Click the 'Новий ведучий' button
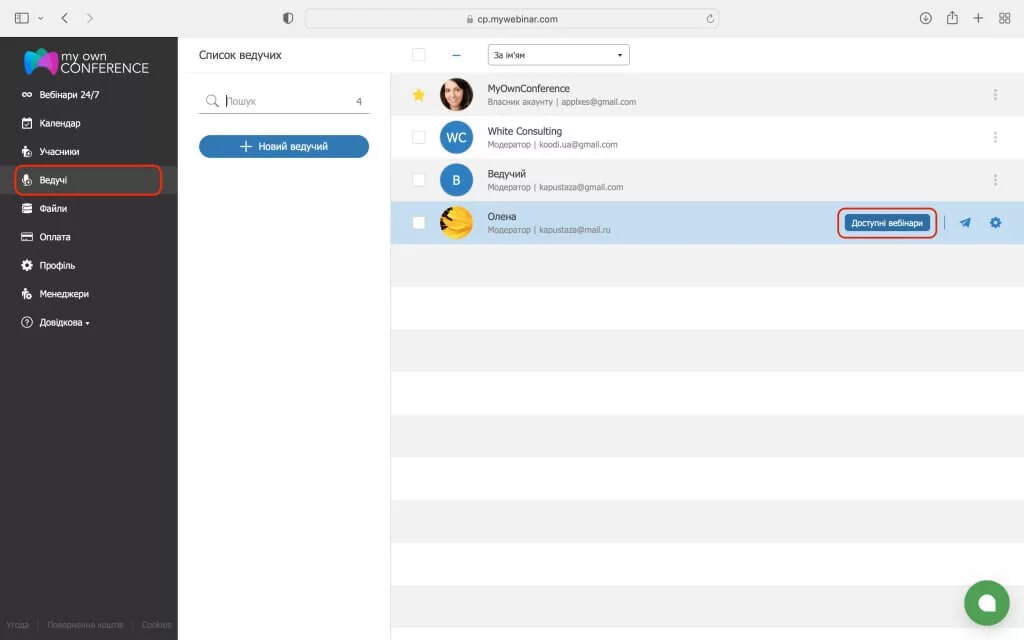1024x640 pixels. [x=284, y=147]
